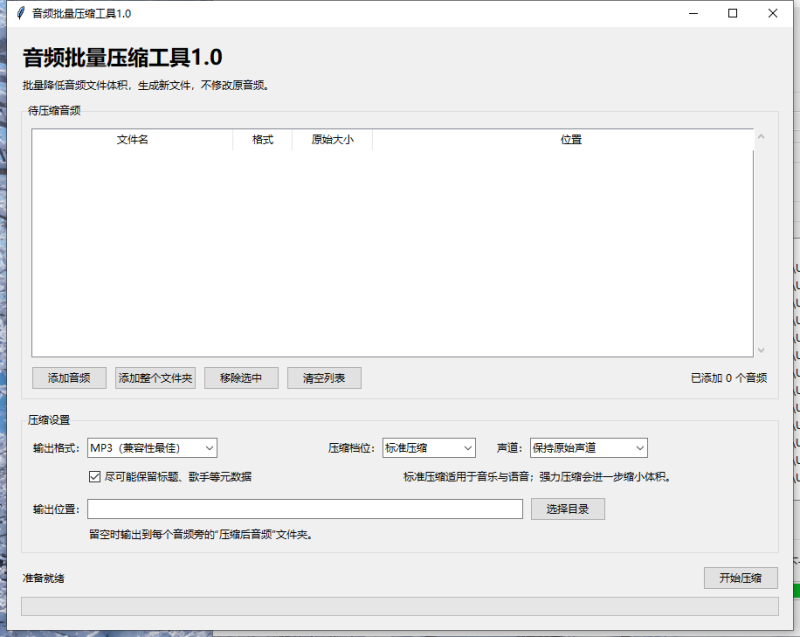
Task: Minimize the window
Action: (693, 13)
